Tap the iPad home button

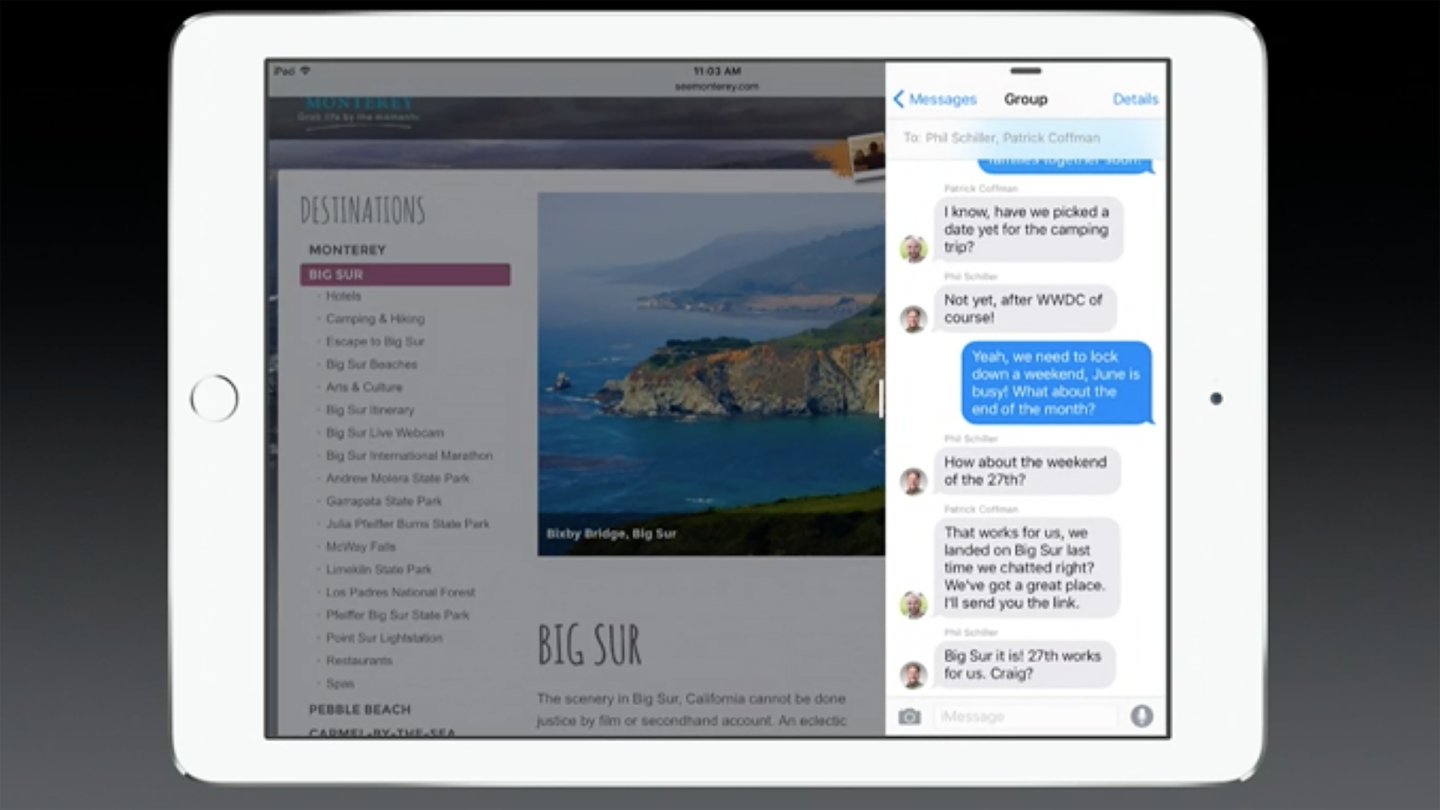click(214, 398)
